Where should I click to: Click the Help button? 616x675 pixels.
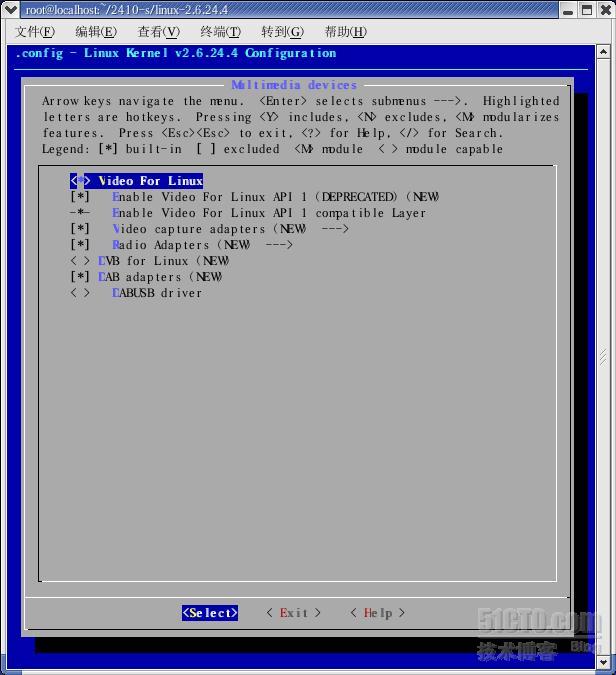[378, 613]
